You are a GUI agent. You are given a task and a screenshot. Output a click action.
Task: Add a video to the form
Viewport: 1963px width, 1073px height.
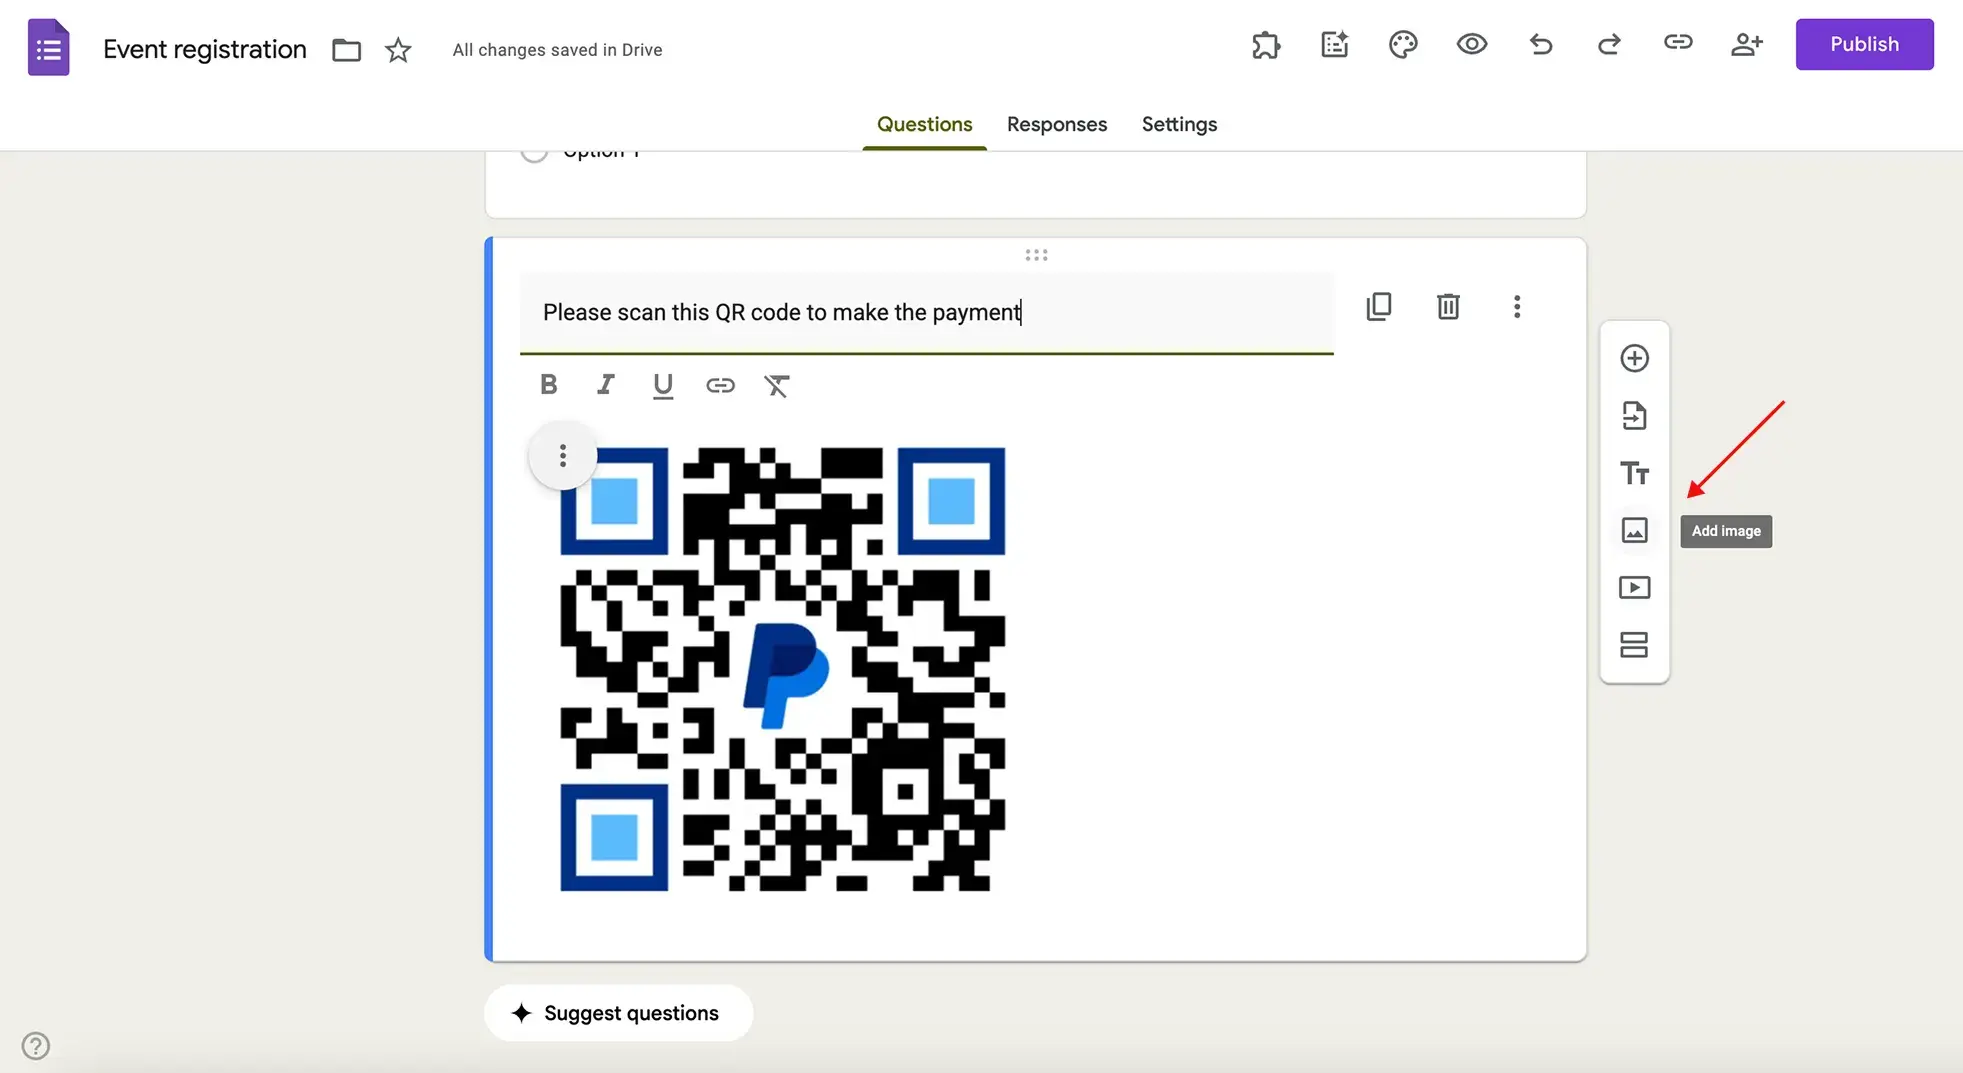click(x=1634, y=587)
